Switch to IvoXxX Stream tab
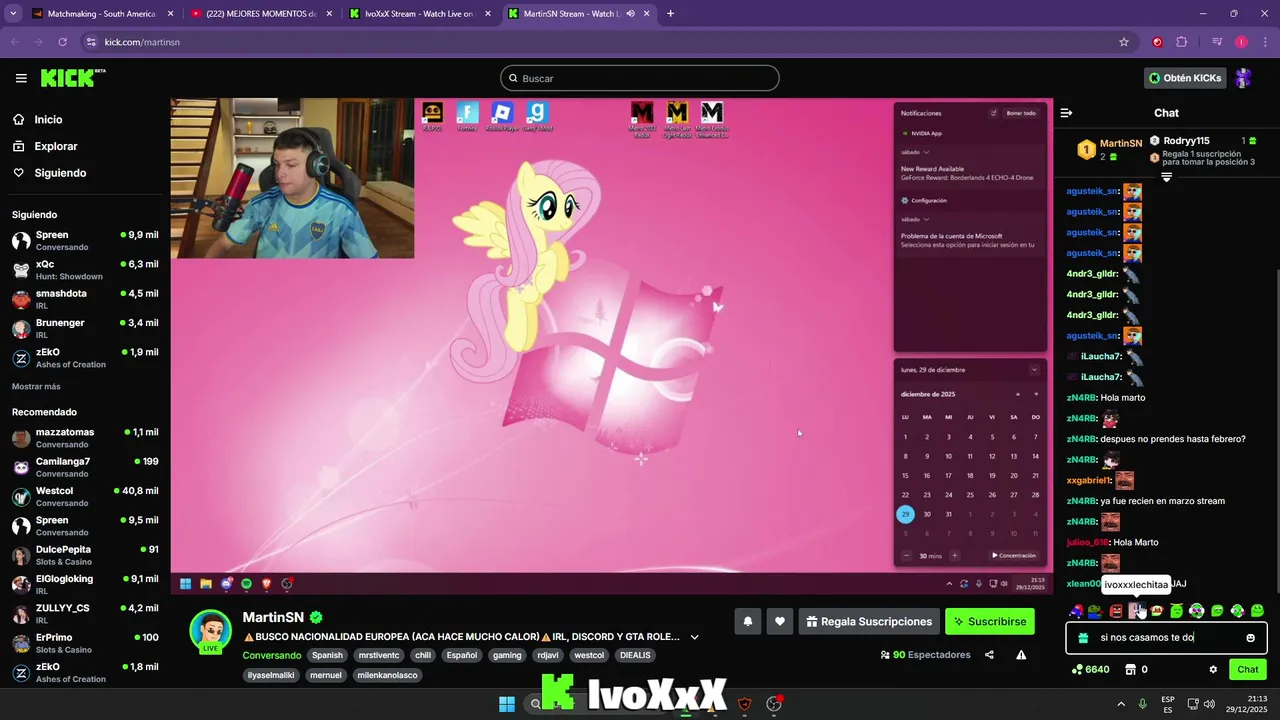The width and height of the screenshot is (1280, 720). [x=419, y=14]
